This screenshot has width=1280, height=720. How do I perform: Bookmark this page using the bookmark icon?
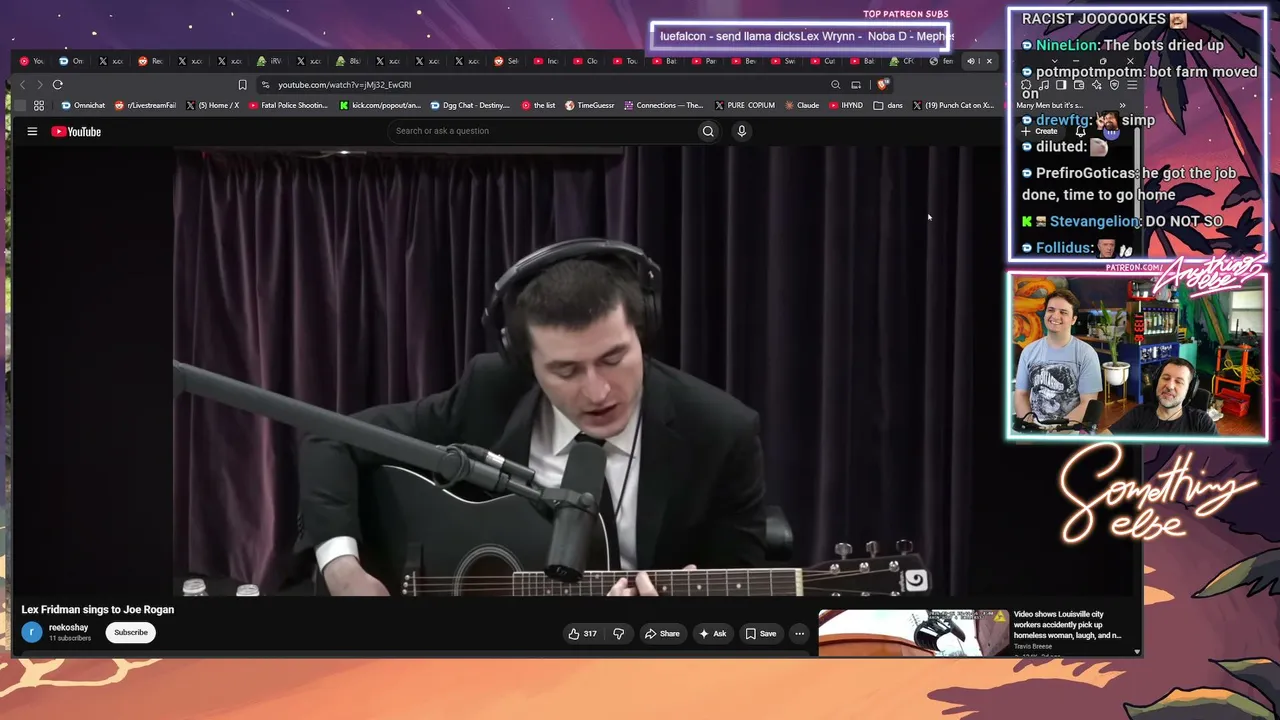(242, 85)
